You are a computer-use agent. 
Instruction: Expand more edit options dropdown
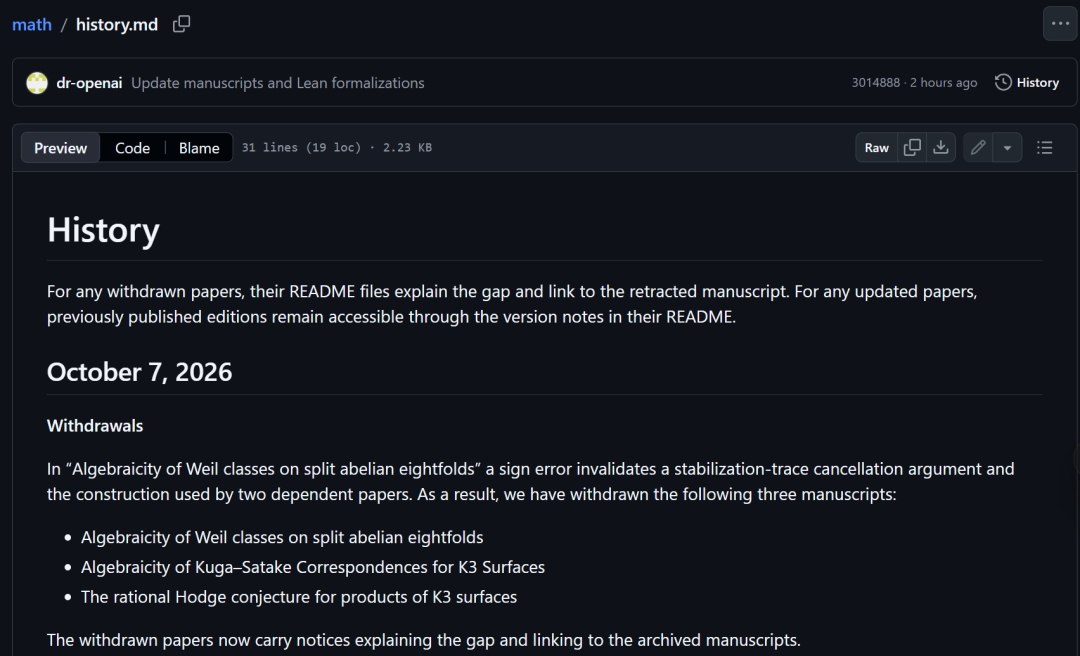click(1007, 147)
